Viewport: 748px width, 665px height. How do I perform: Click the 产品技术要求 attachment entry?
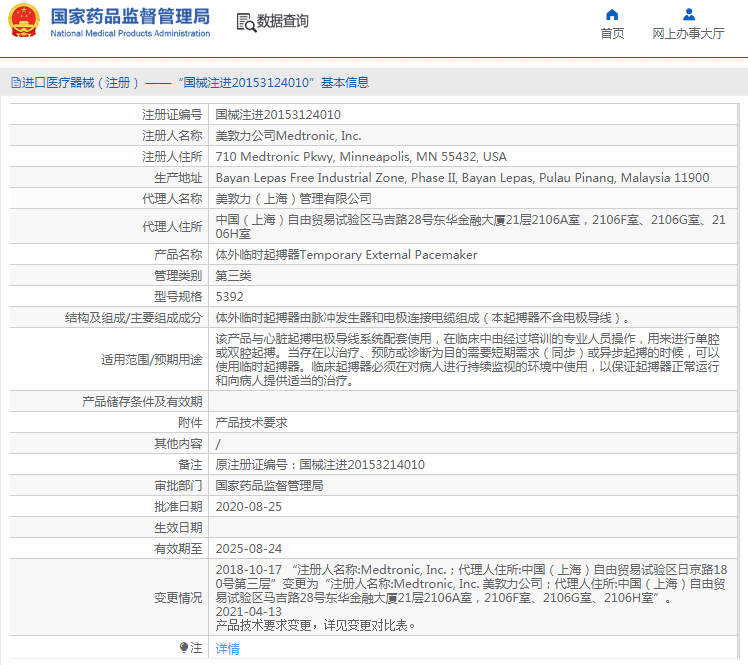pyautogui.click(x=252, y=423)
